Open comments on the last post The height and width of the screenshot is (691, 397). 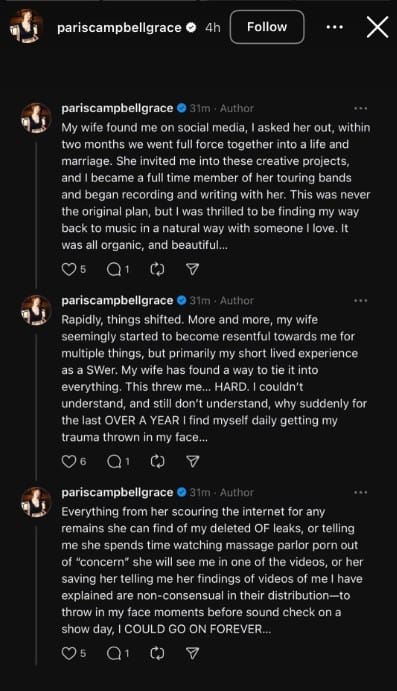114,653
